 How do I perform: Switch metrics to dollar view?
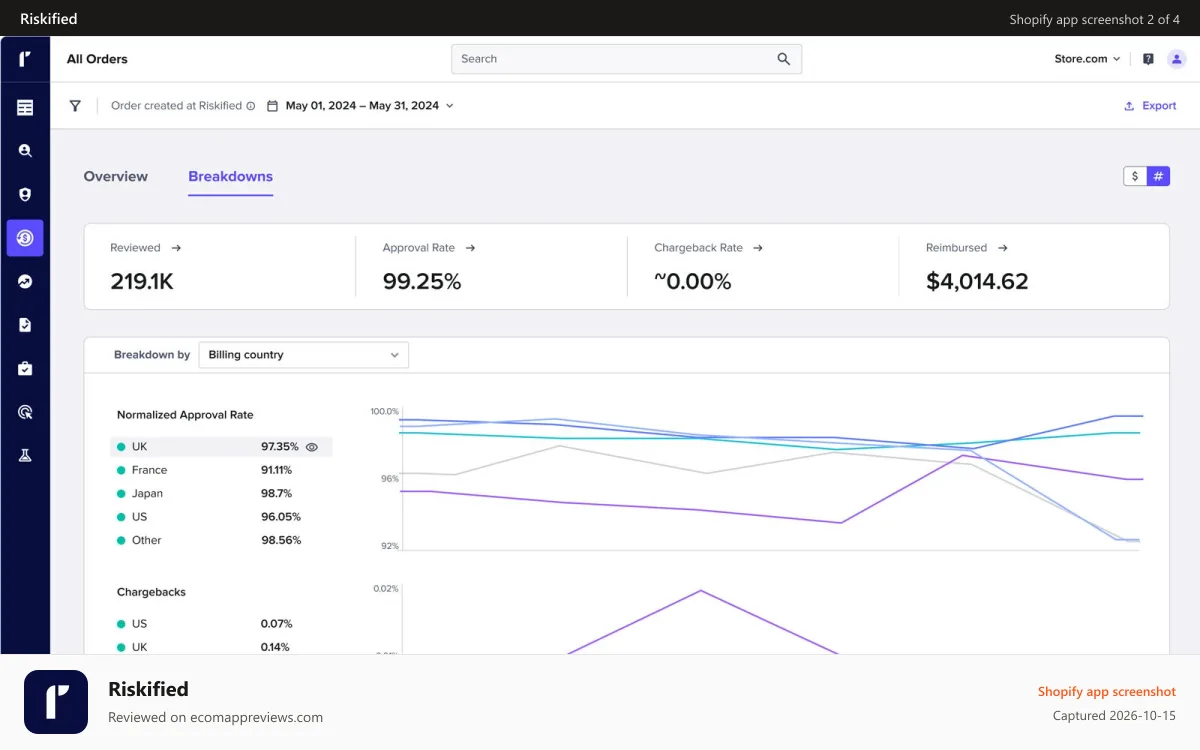pos(1135,176)
